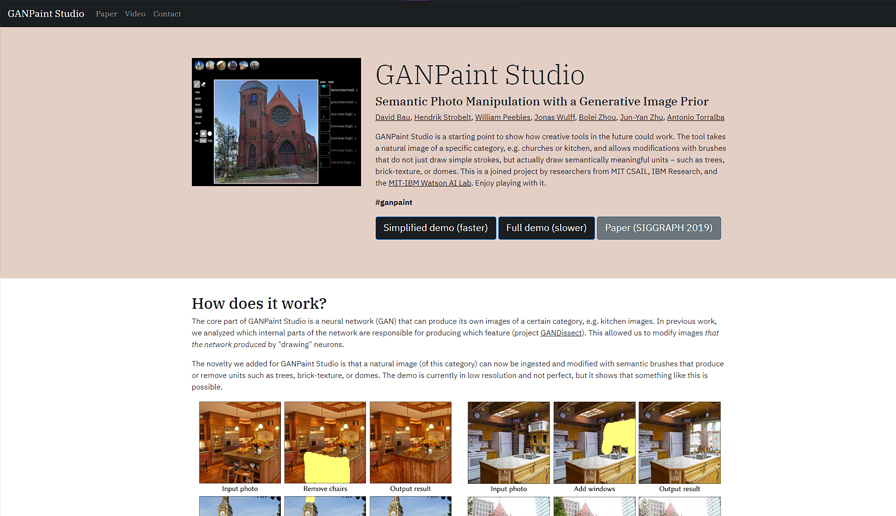Viewport: 896px width, 516px height.
Task: Open Antonio Torralba author link
Action: pos(695,117)
